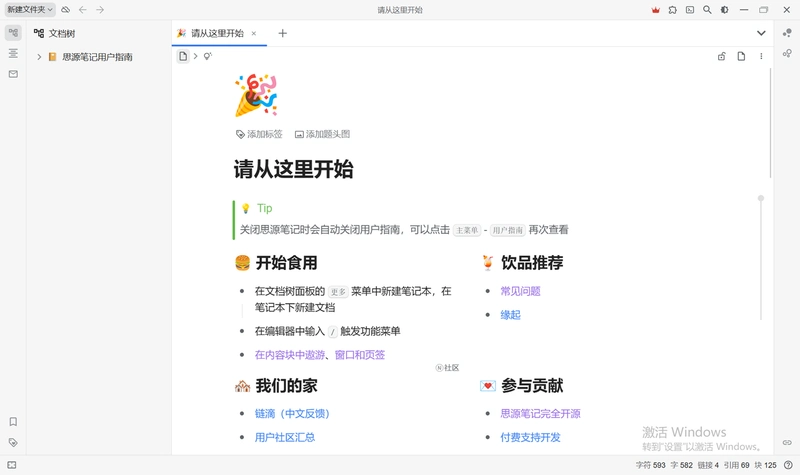Open backlinks panel icon at right bottom
800x475 pixels.
pyautogui.click(x=787, y=442)
